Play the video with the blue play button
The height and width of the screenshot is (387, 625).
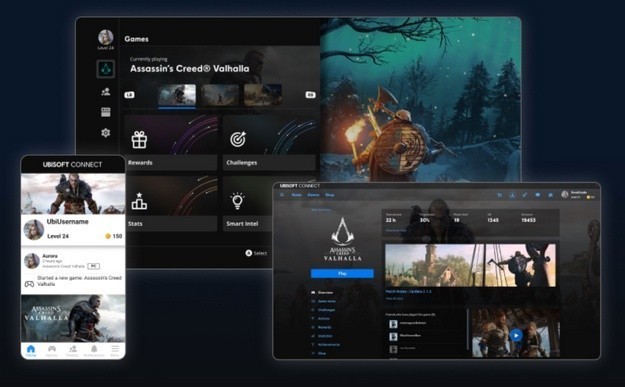click(x=516, y=336)
